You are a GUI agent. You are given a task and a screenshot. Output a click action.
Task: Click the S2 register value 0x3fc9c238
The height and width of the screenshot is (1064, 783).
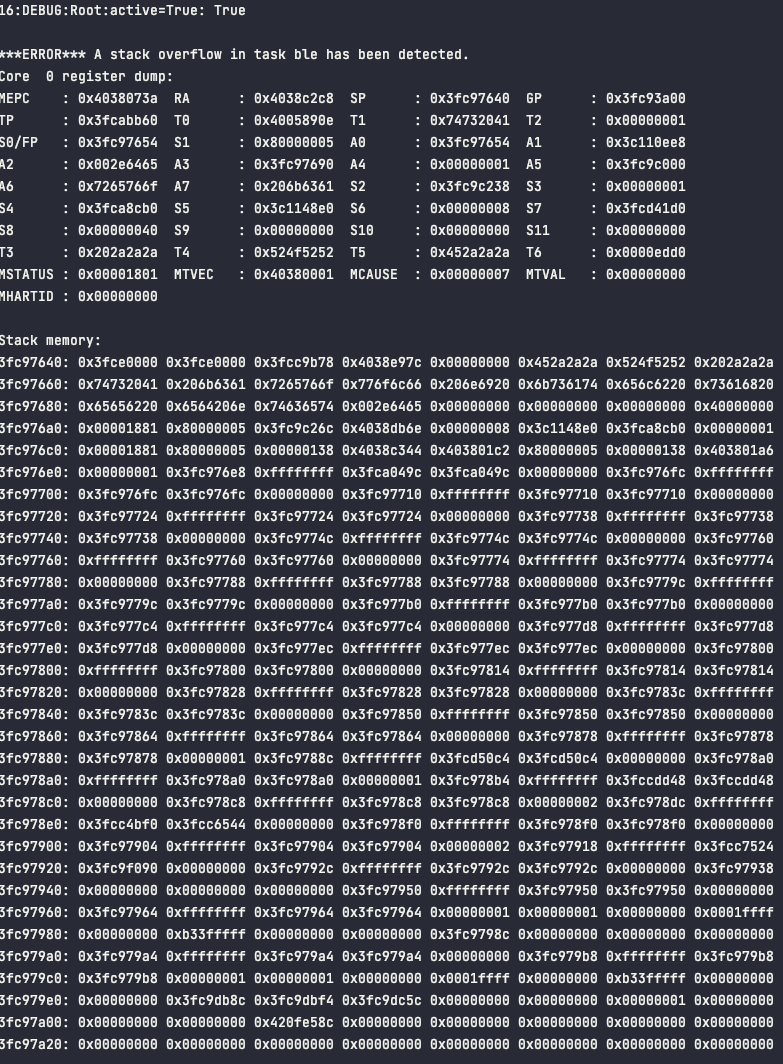tap(470, 187)
